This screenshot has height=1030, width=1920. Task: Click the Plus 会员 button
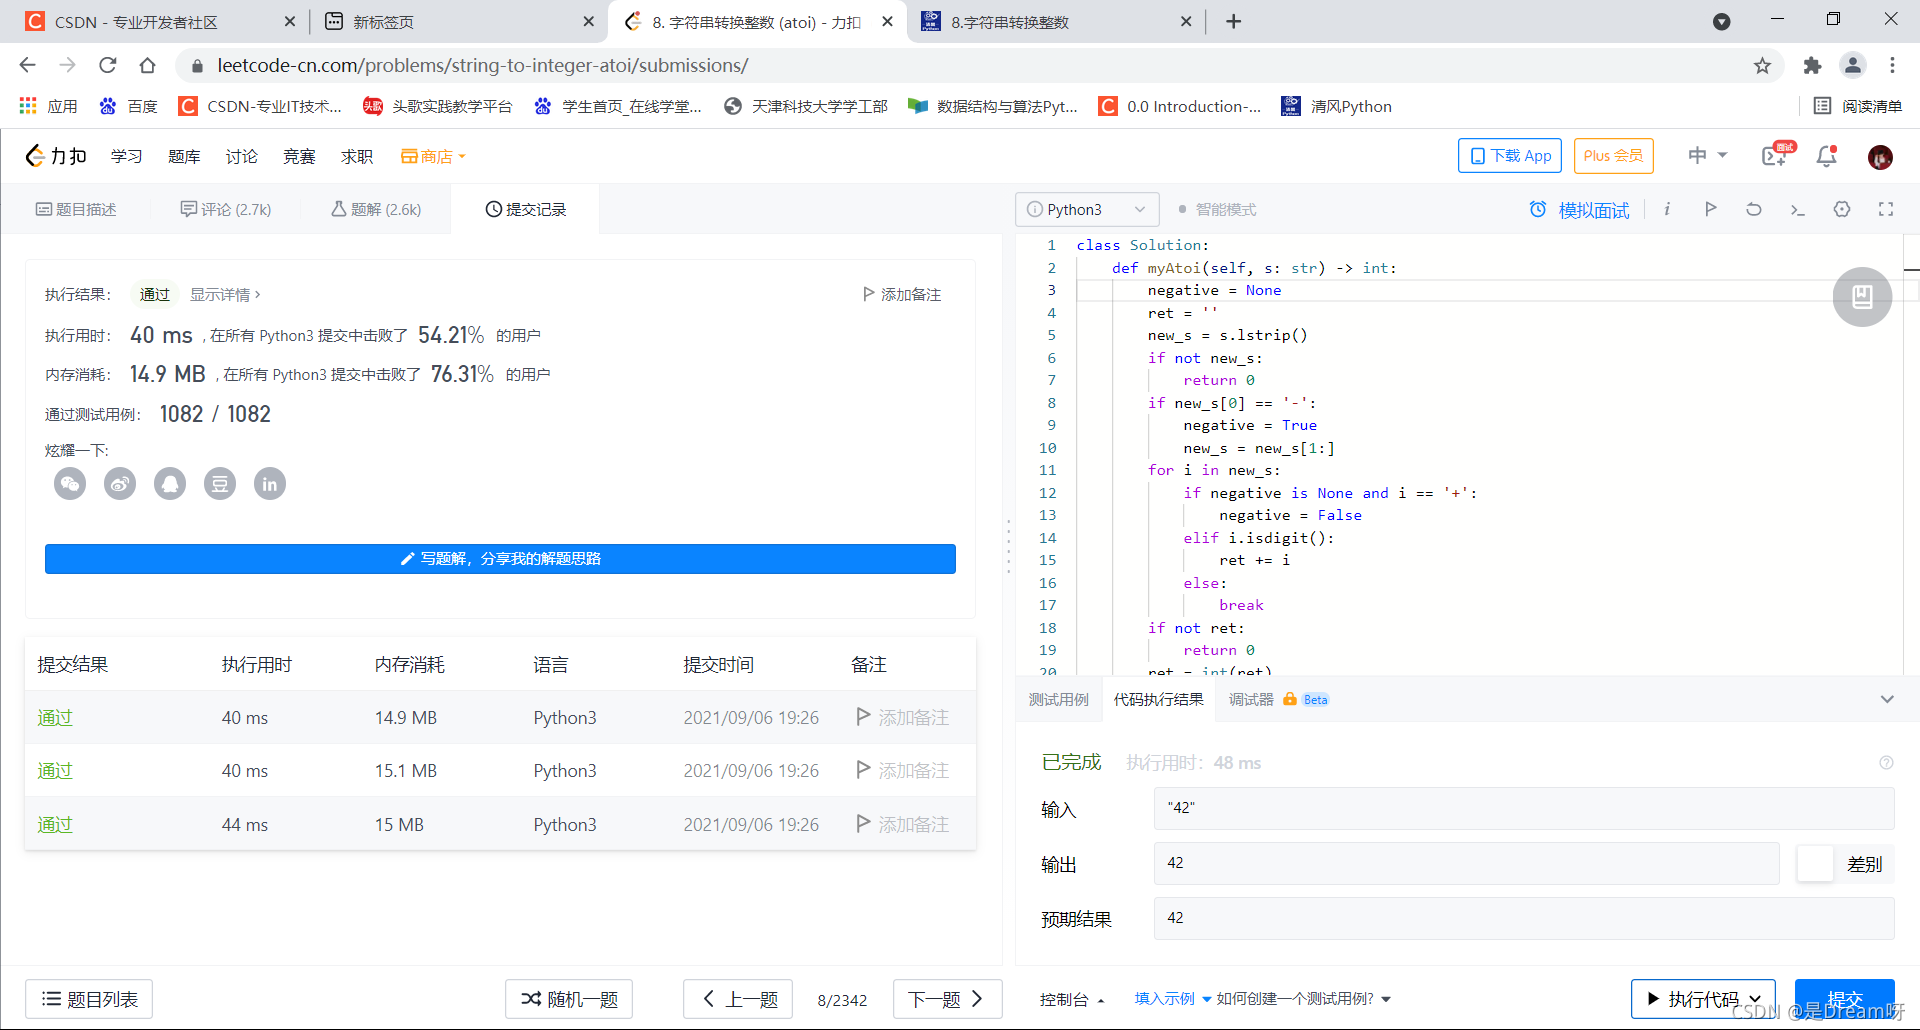point(1613,156)
